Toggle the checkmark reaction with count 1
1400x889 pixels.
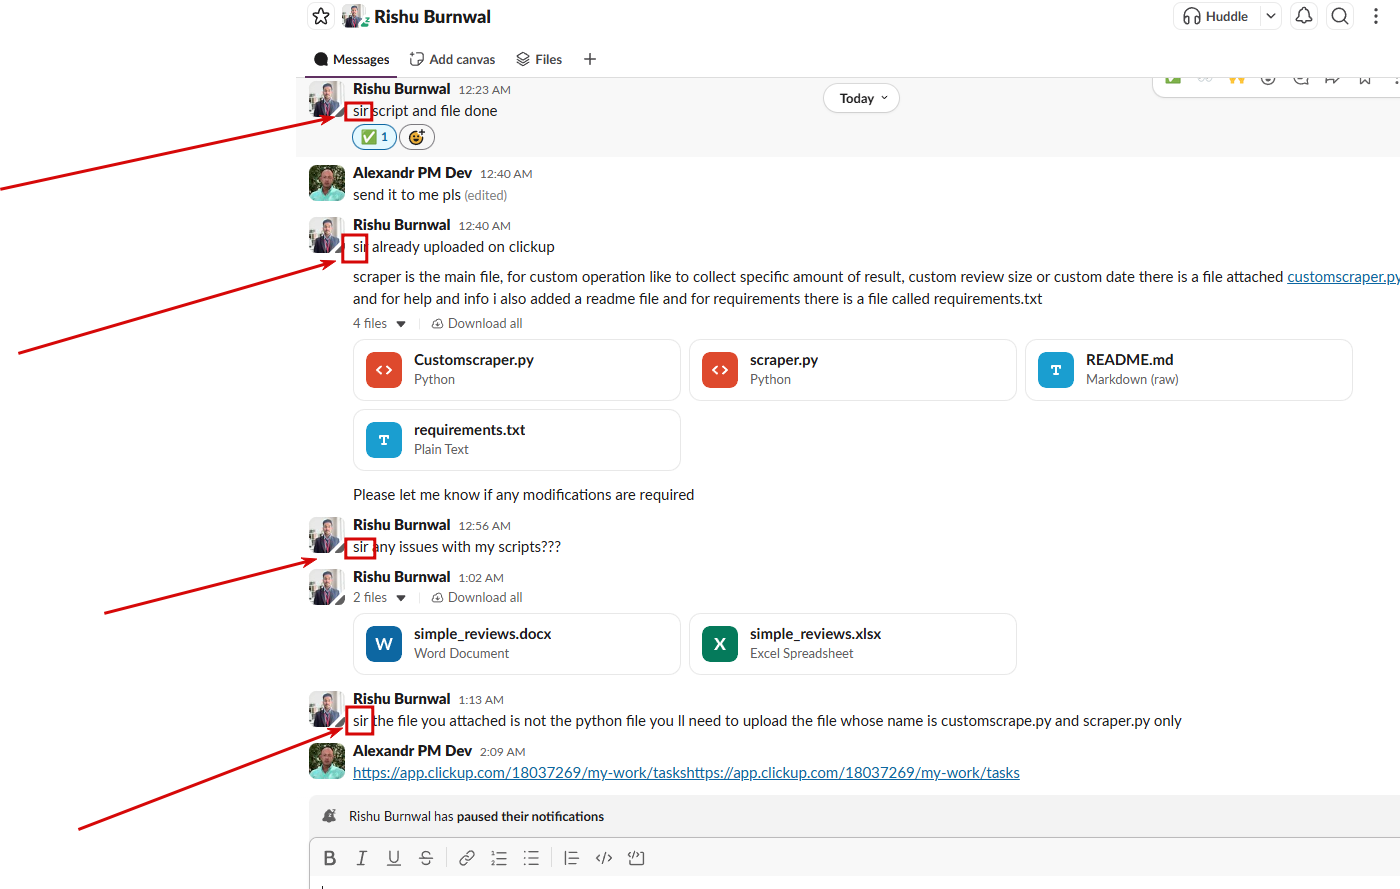click(x=374, y=137)
